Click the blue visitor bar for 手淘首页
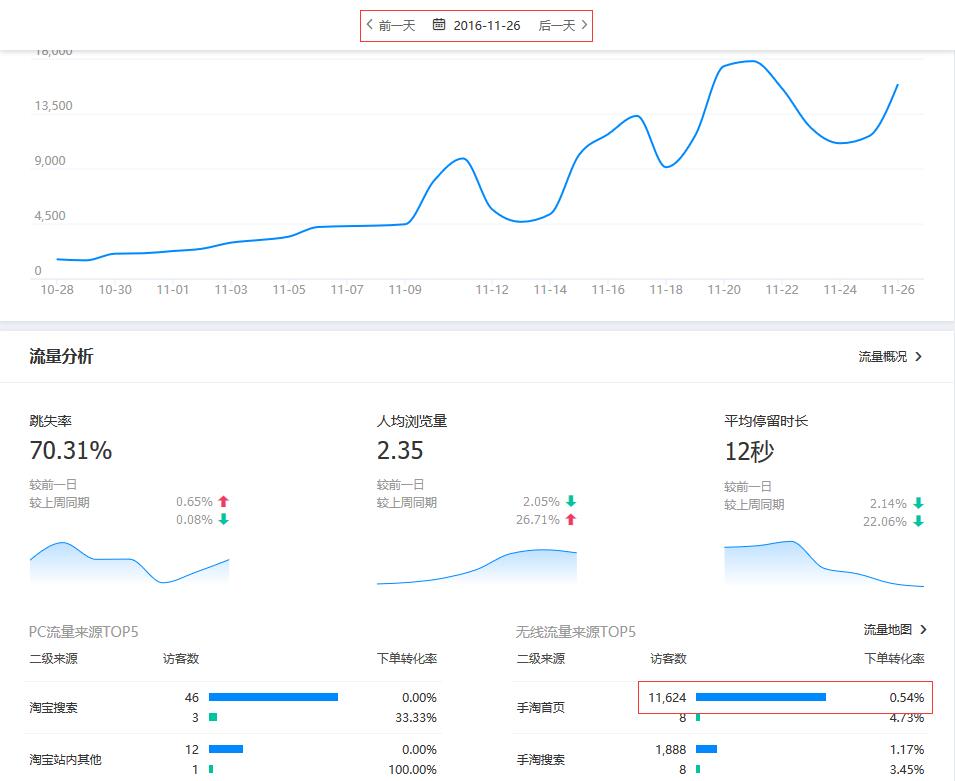This screenshot has height=781, width=955. point(762,697)
